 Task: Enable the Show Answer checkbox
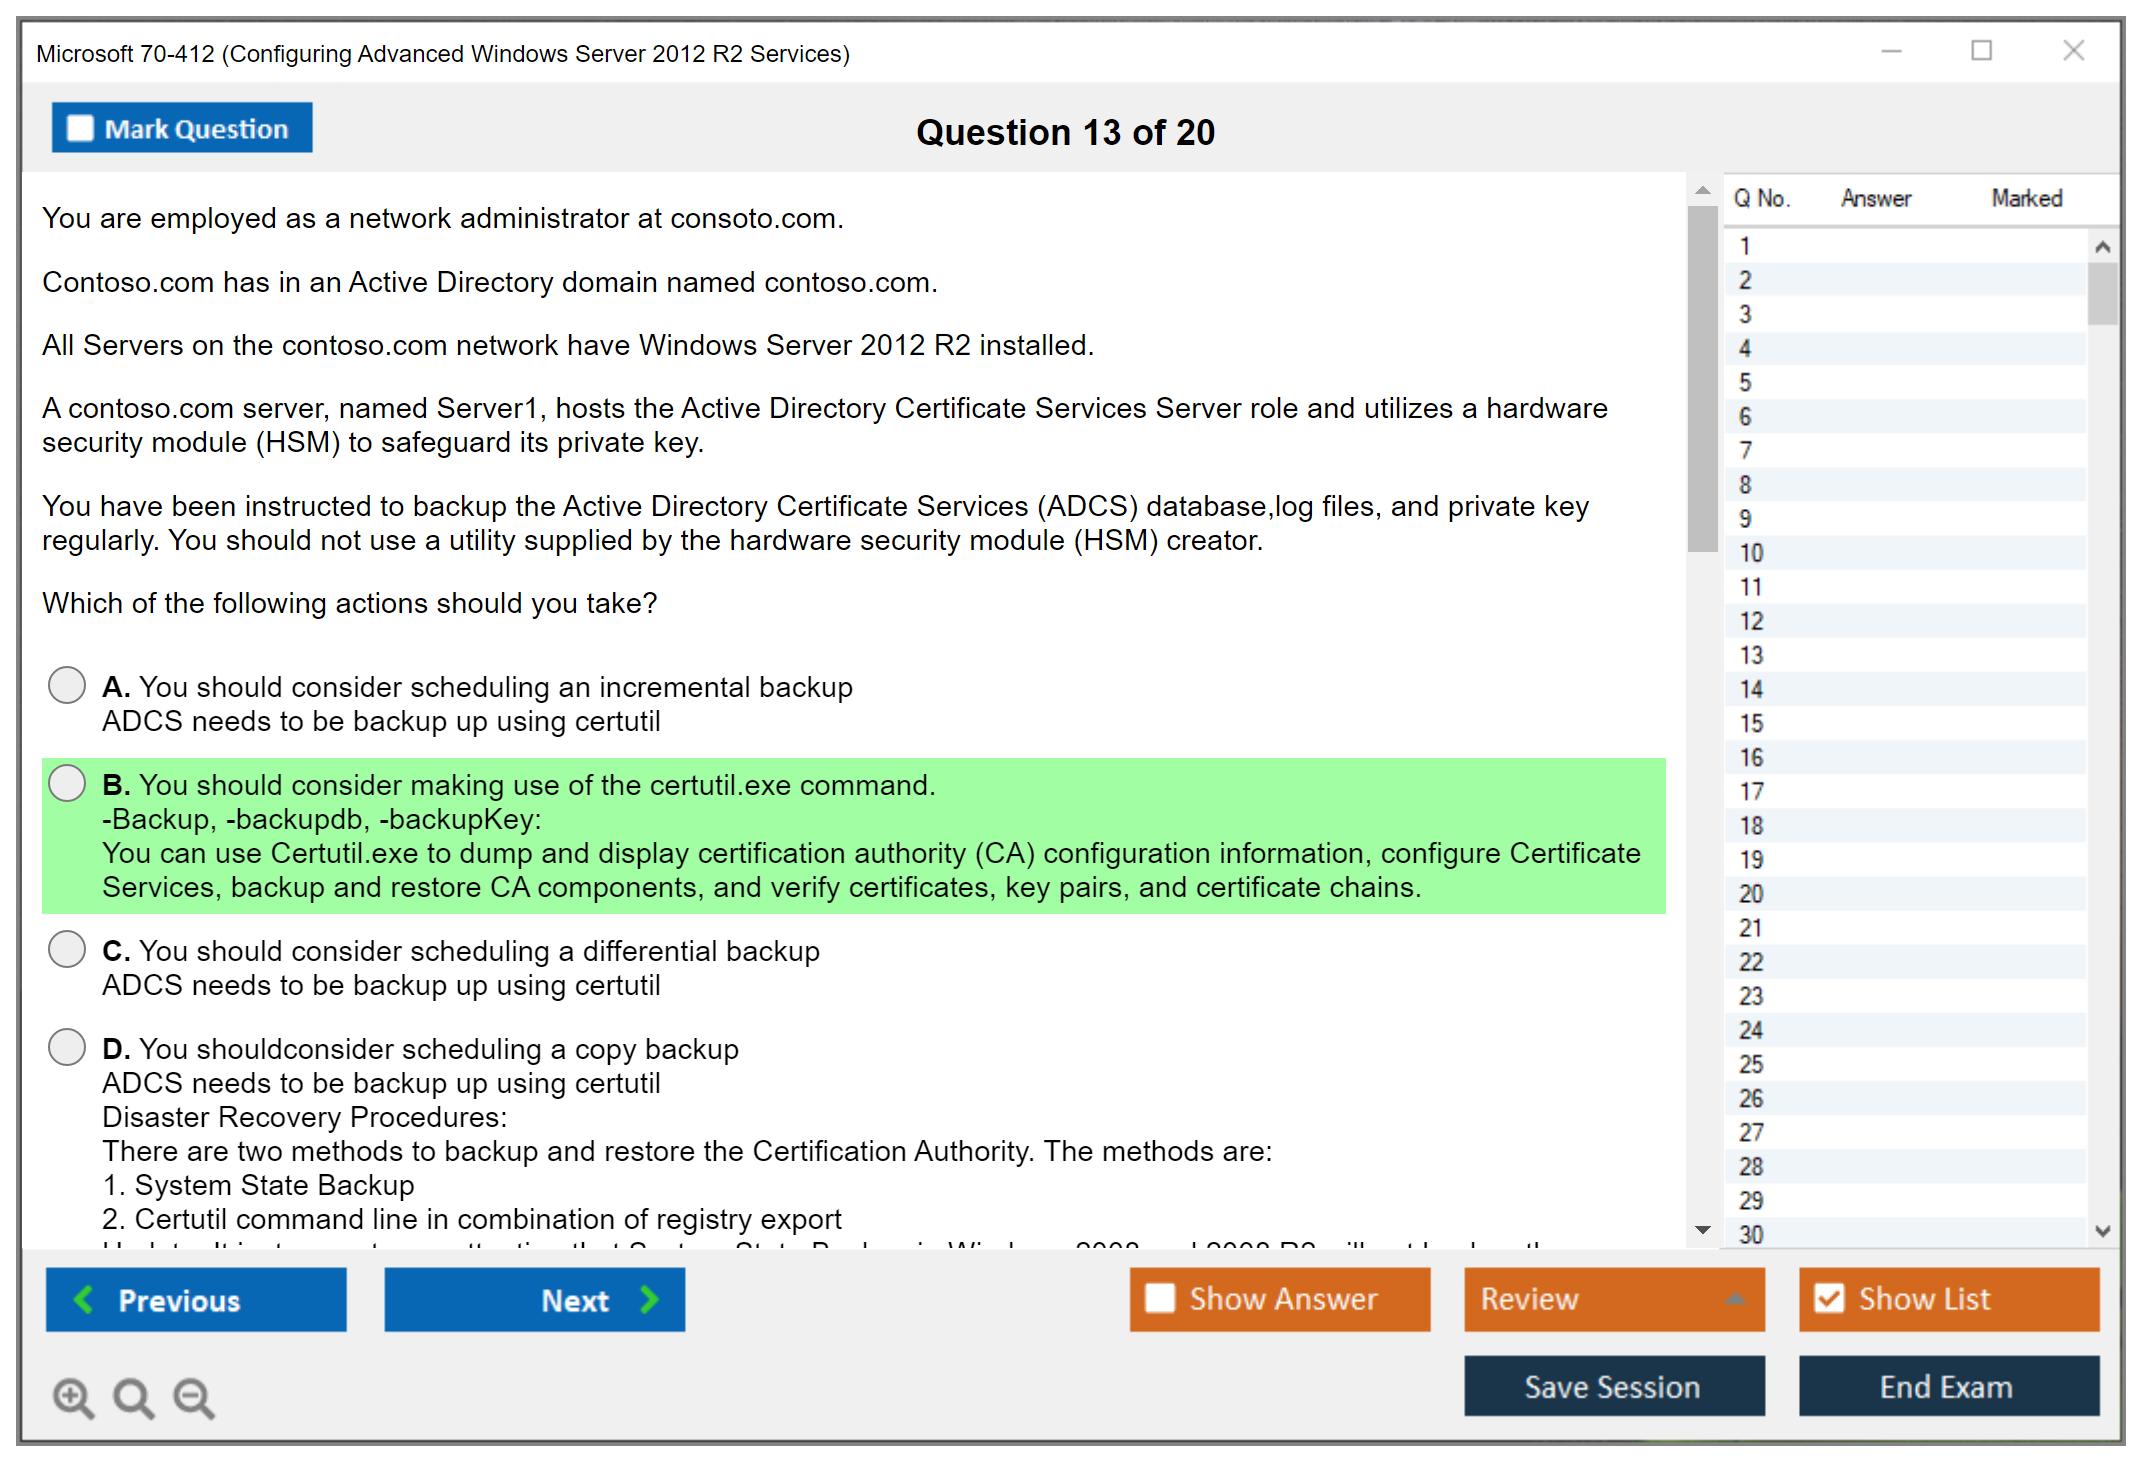[1160, 1299]
